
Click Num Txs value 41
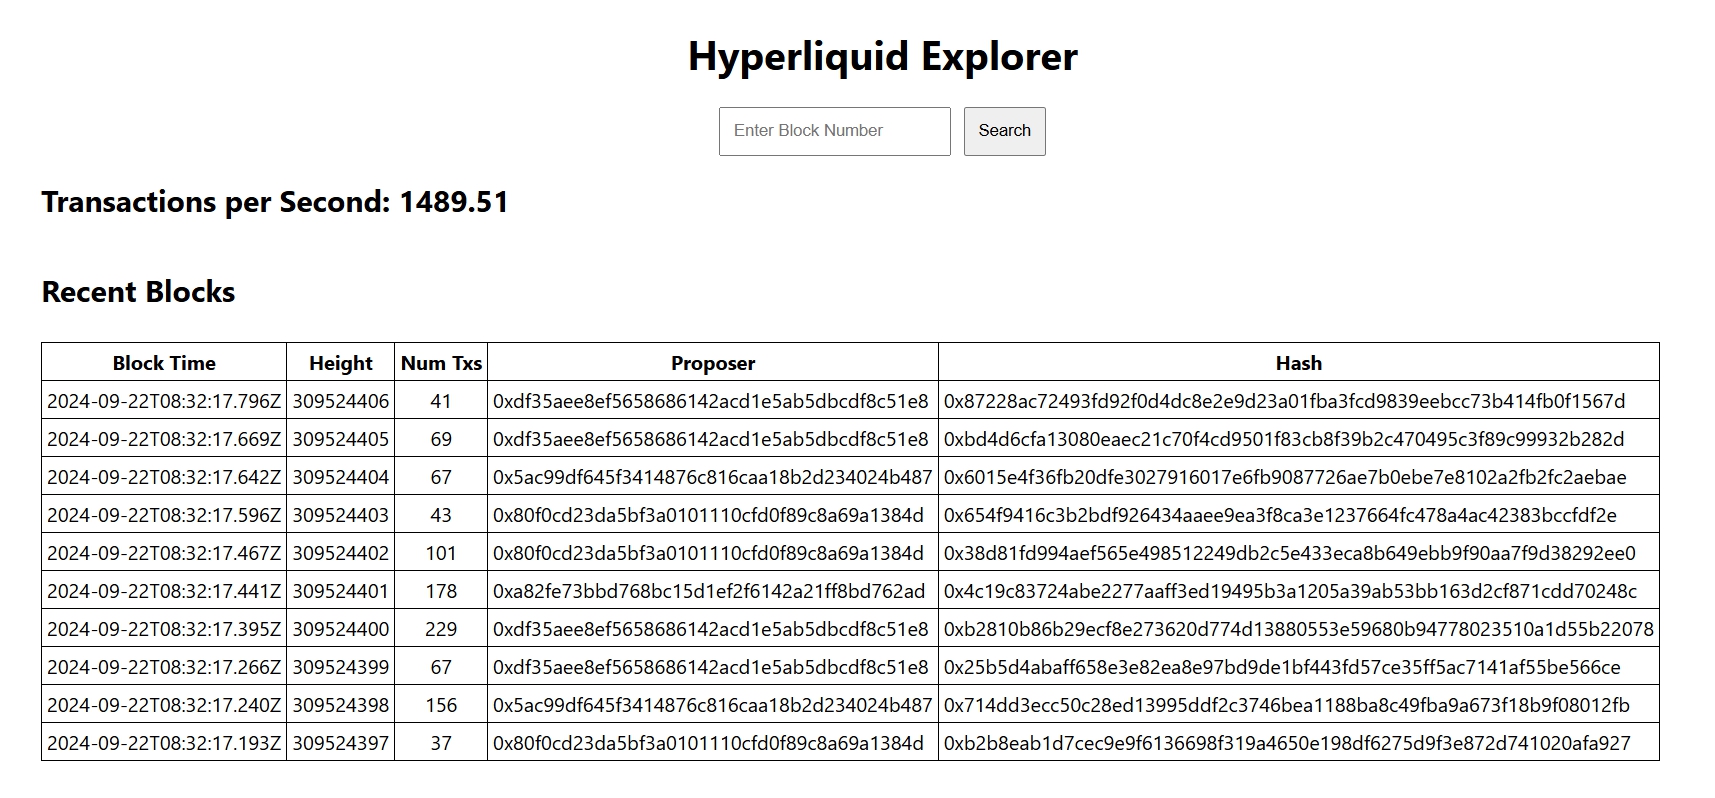(441, 401)
